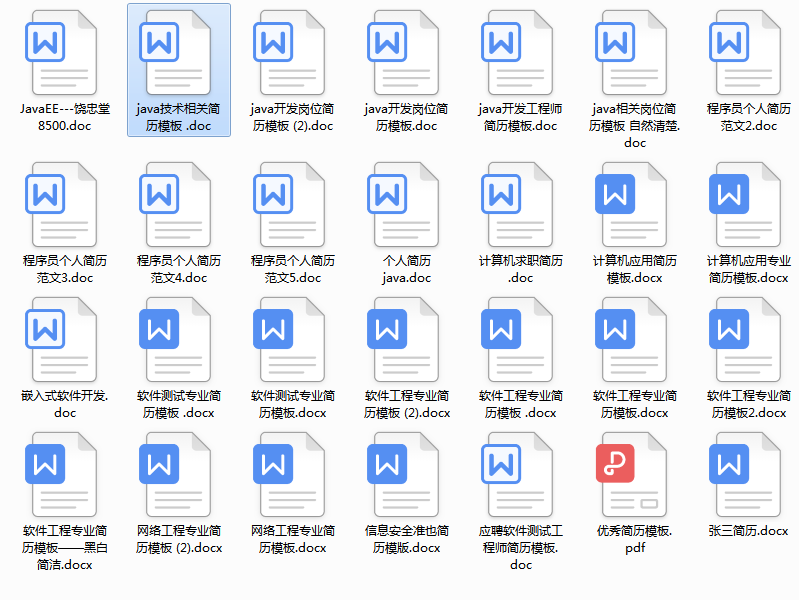Click filename '计算机应用简历模板.docx'
Image resolution: width=799 pixels, height=600 pixels.
coord(635,269)
